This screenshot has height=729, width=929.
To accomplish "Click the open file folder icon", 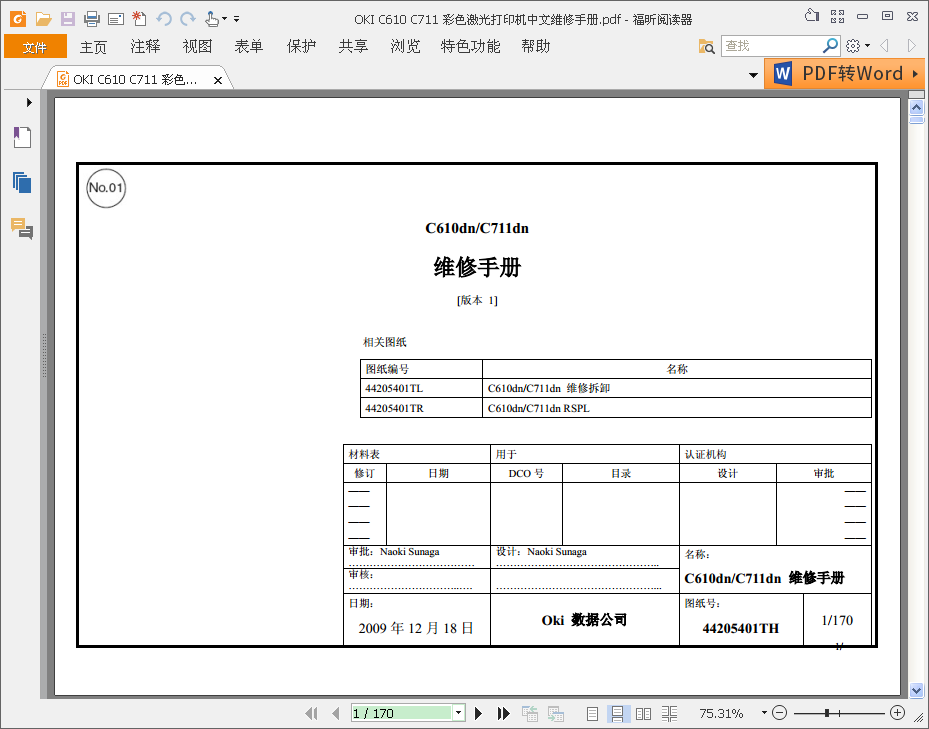I will point(43,19).
